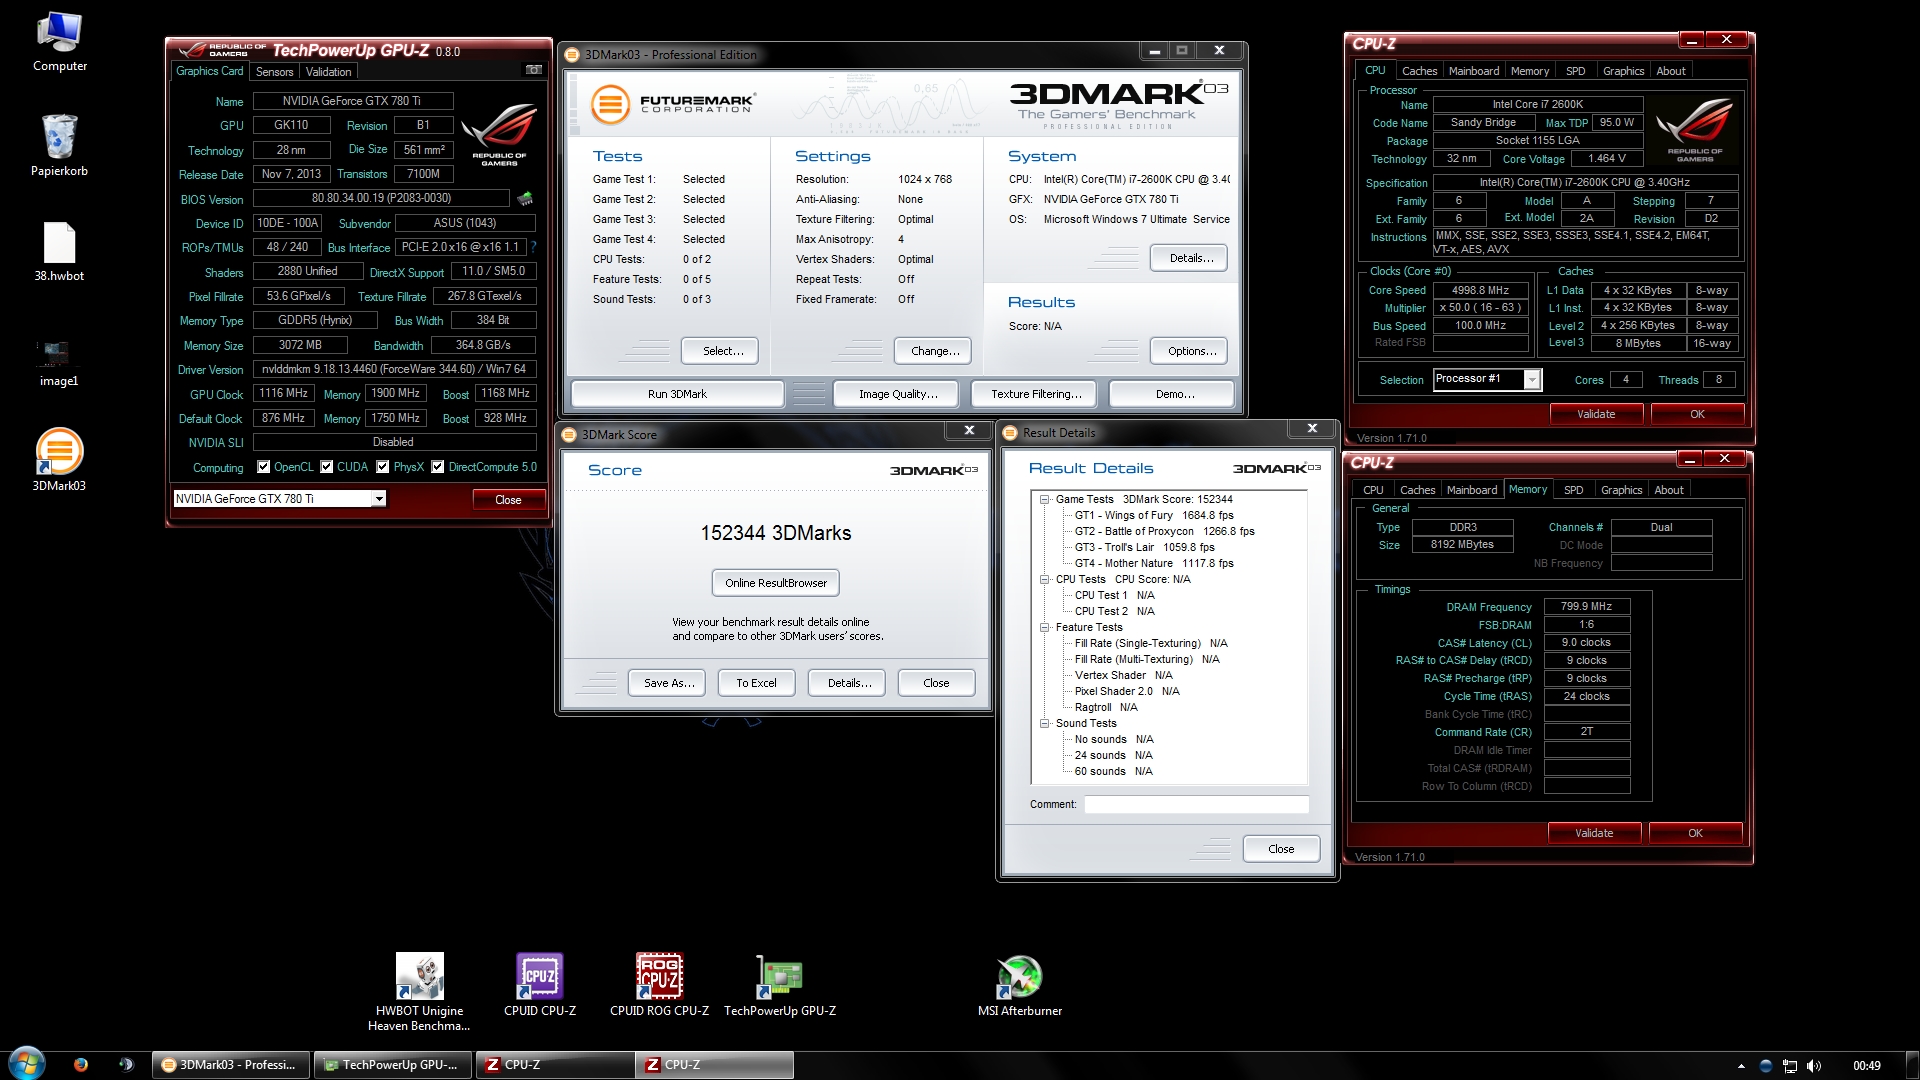This screenshot has width=1920, height=1080.
Task: Click the Change... settings button
Action: [x=933, y=351]
